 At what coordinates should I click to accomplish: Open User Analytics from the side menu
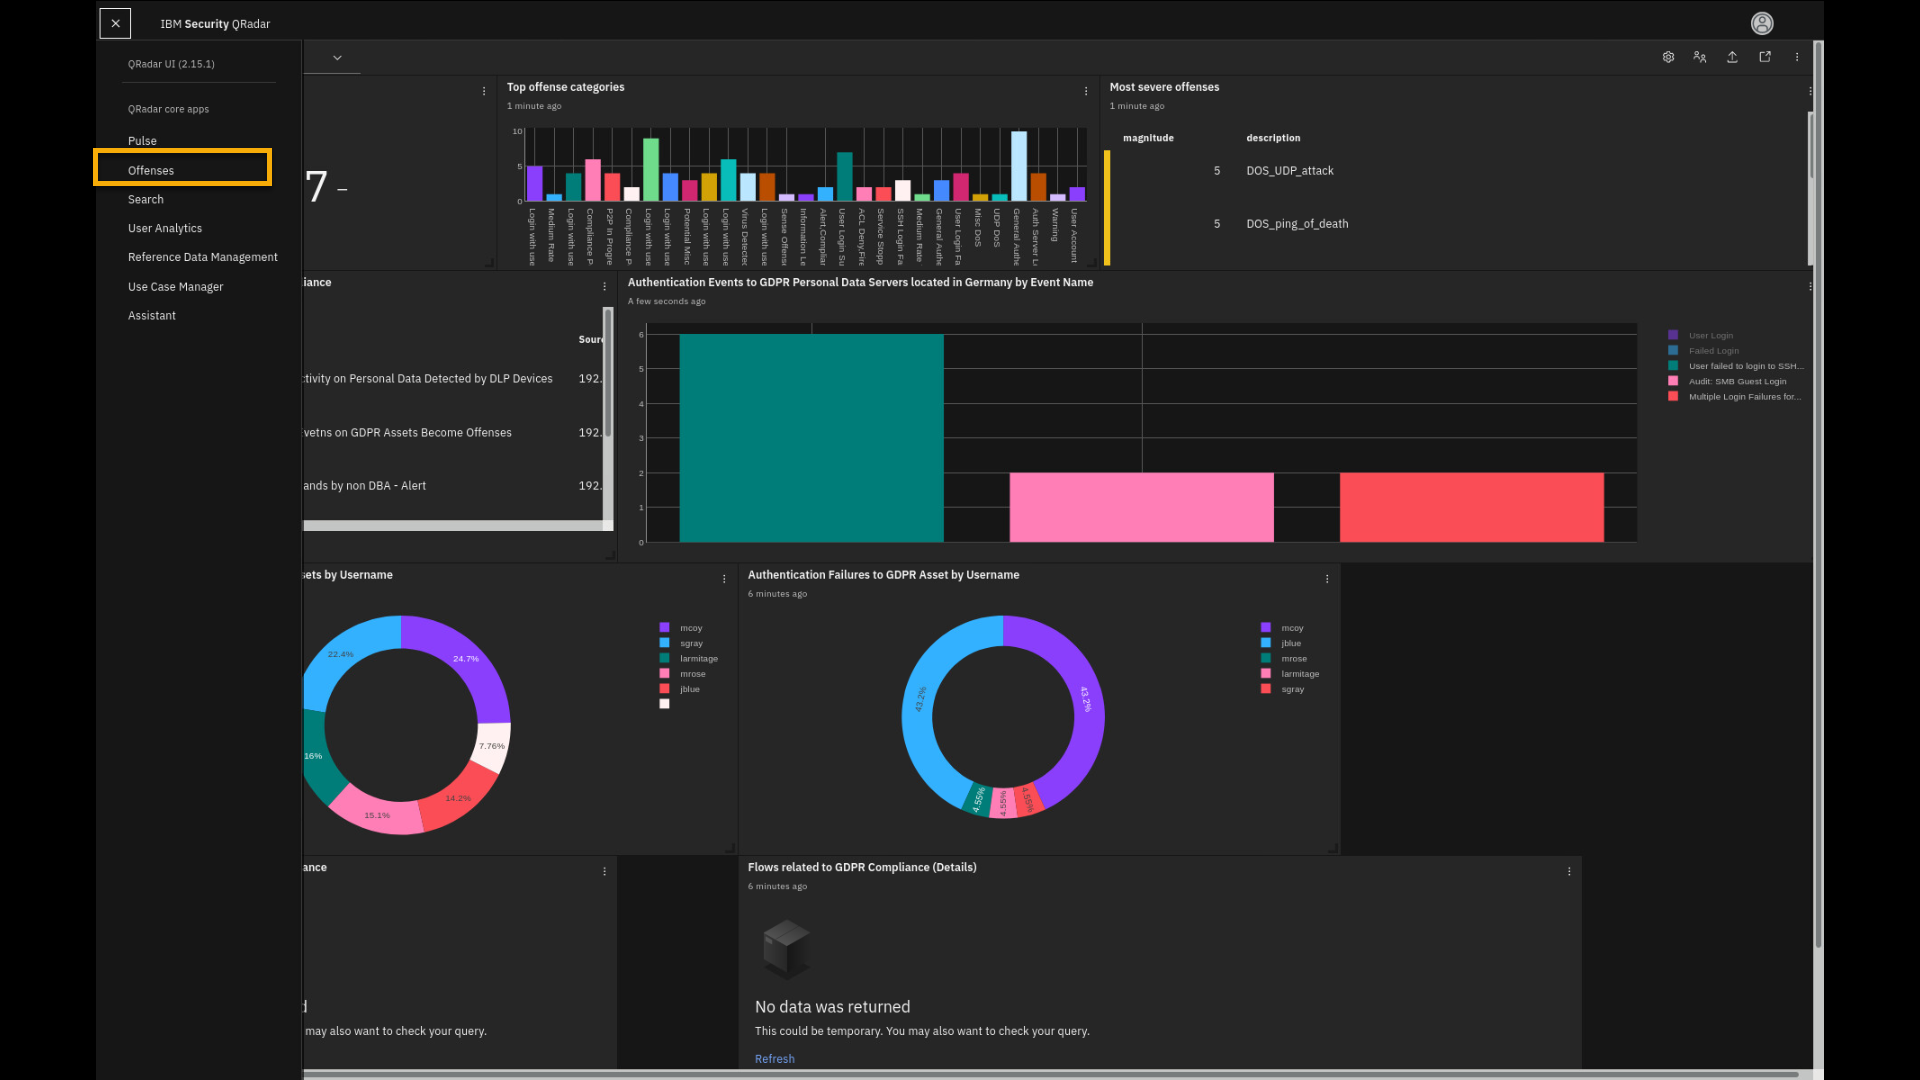pos(165,228)
